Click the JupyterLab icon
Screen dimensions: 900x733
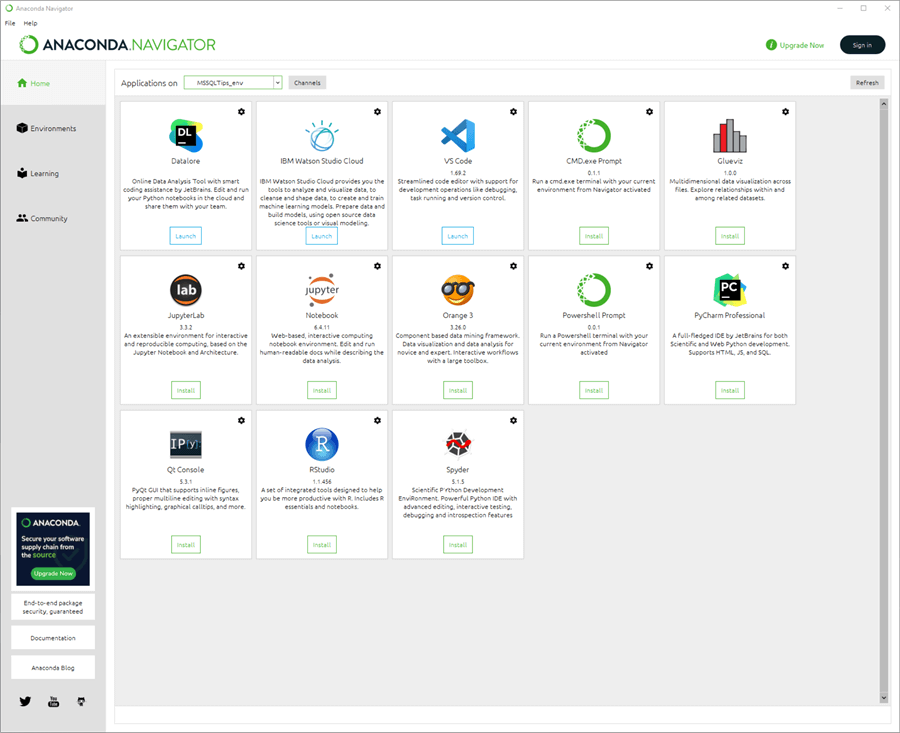point(185,290)
